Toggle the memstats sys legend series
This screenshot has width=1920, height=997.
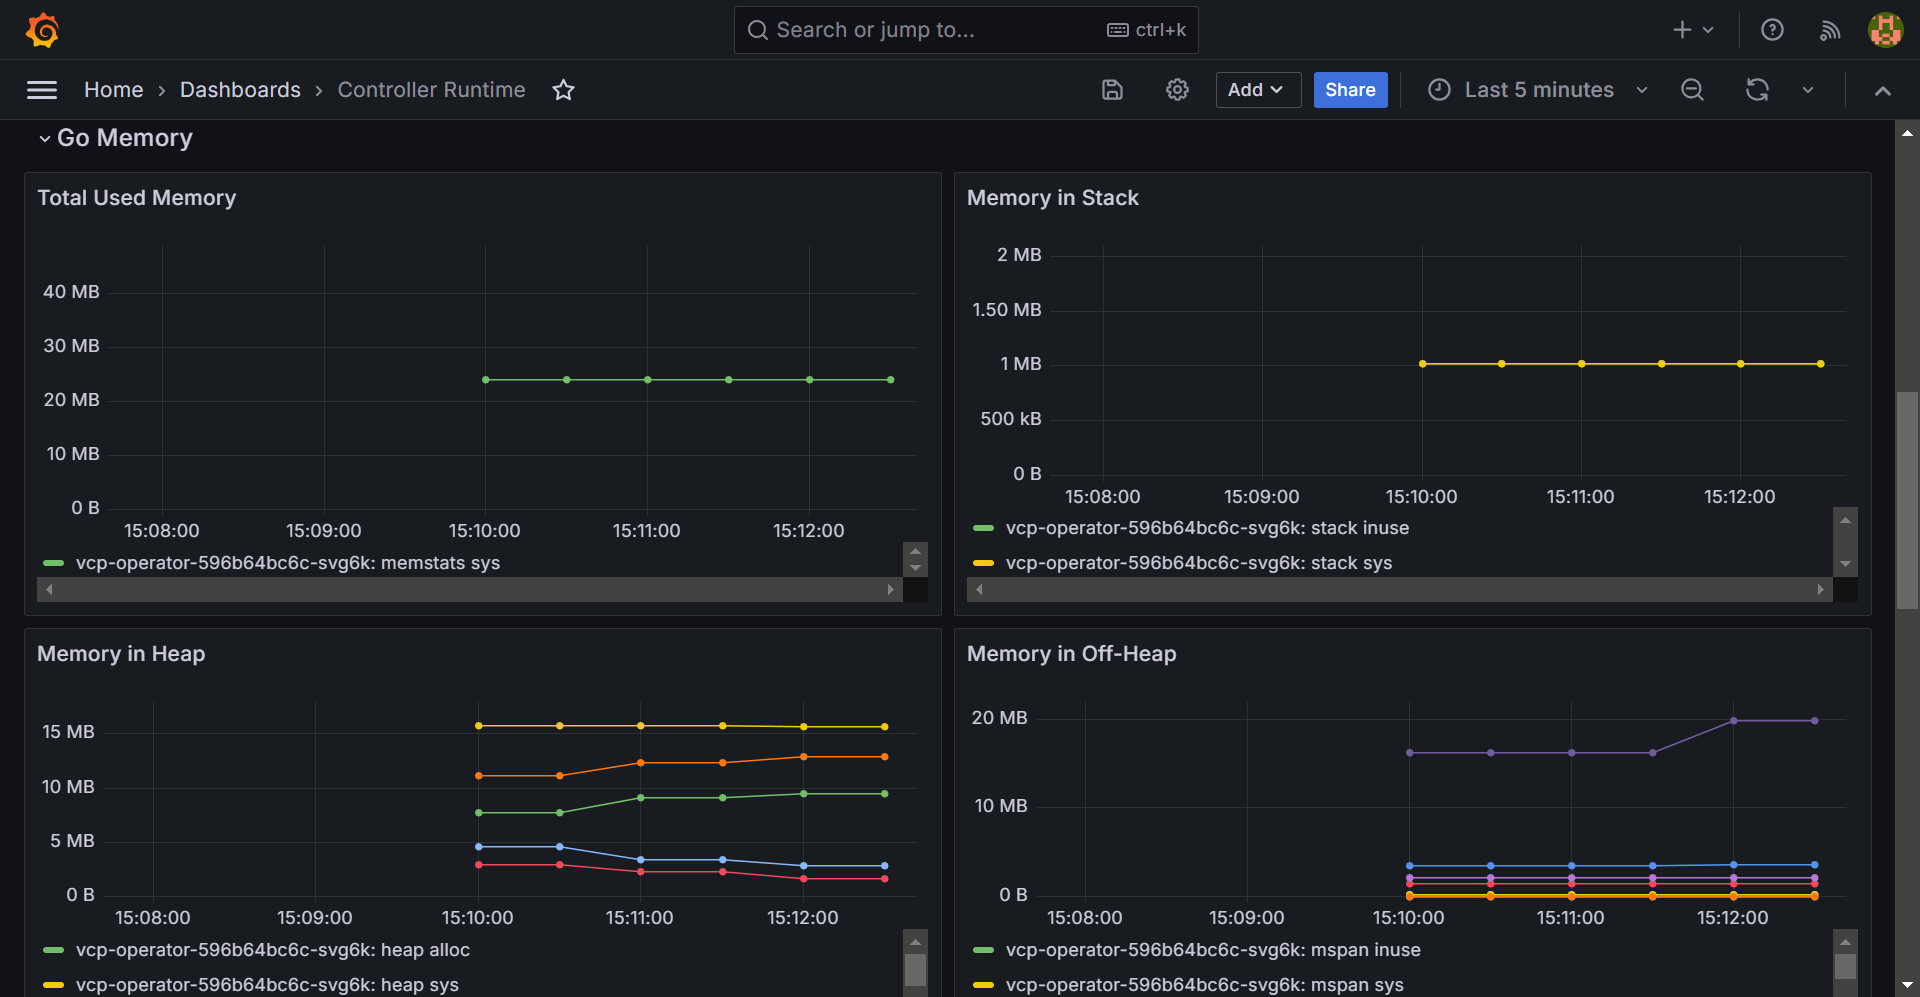click(288, 563)
